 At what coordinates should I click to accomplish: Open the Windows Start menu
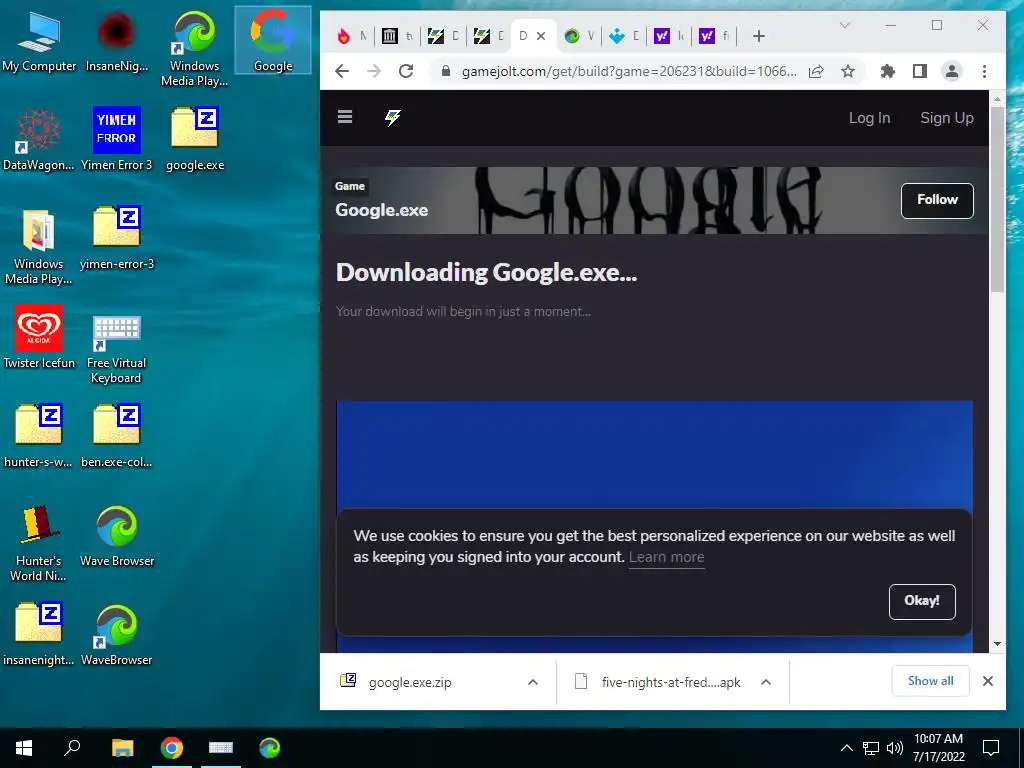tap(24, 748)
